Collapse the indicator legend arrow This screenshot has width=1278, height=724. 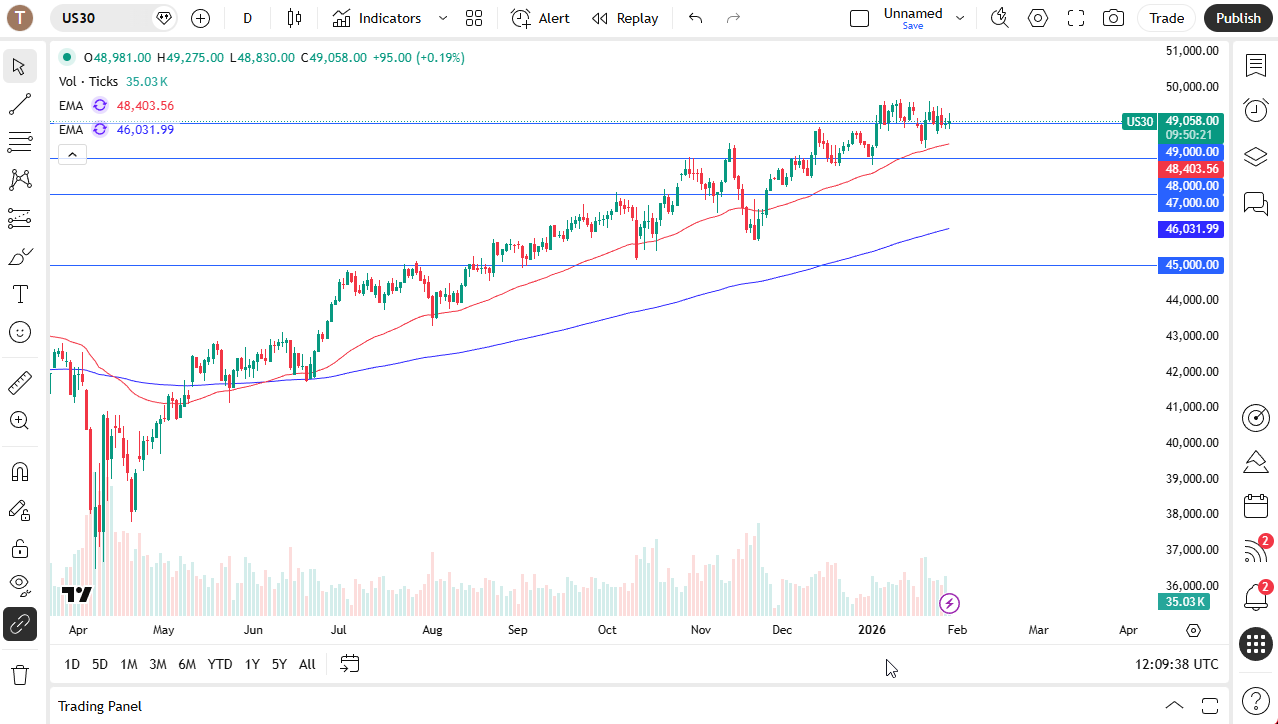tap(72, 154)
